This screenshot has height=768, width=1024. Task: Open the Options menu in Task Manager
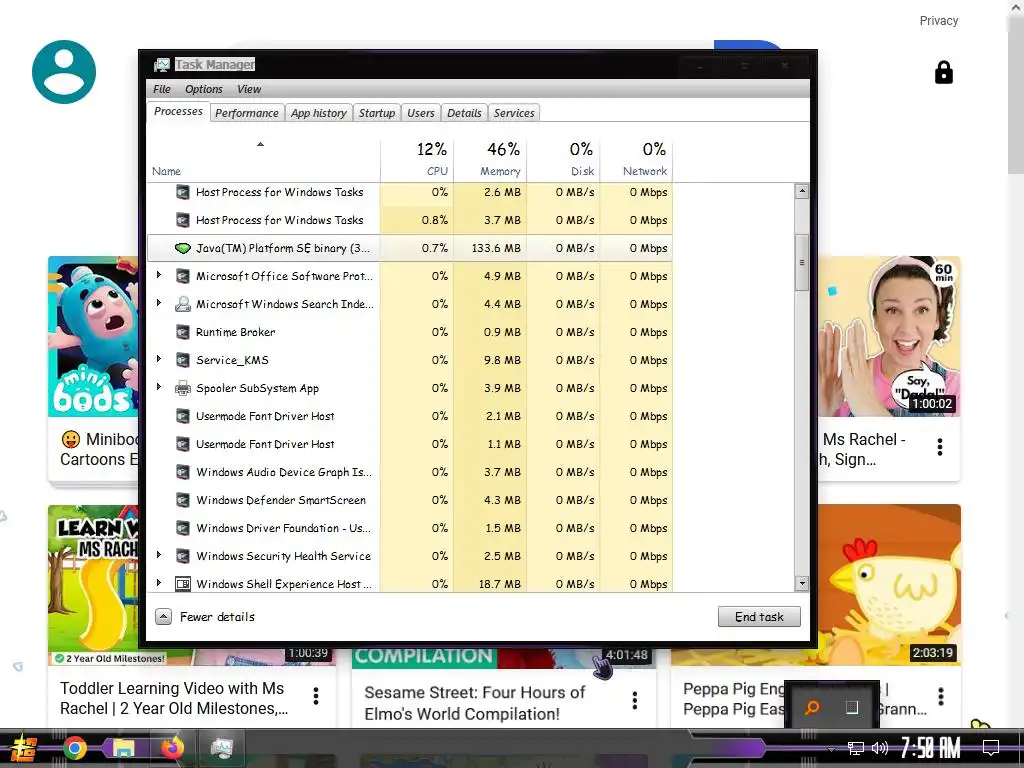[203, 89]
